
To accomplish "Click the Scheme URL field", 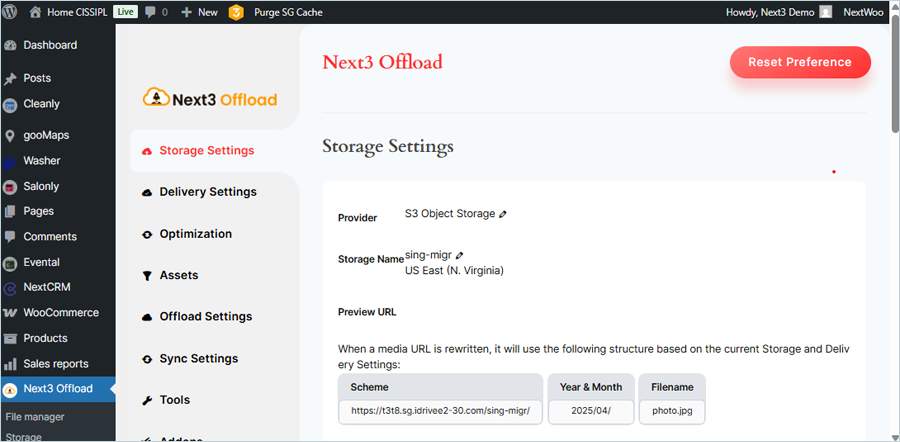I will [x=444, y=412].
